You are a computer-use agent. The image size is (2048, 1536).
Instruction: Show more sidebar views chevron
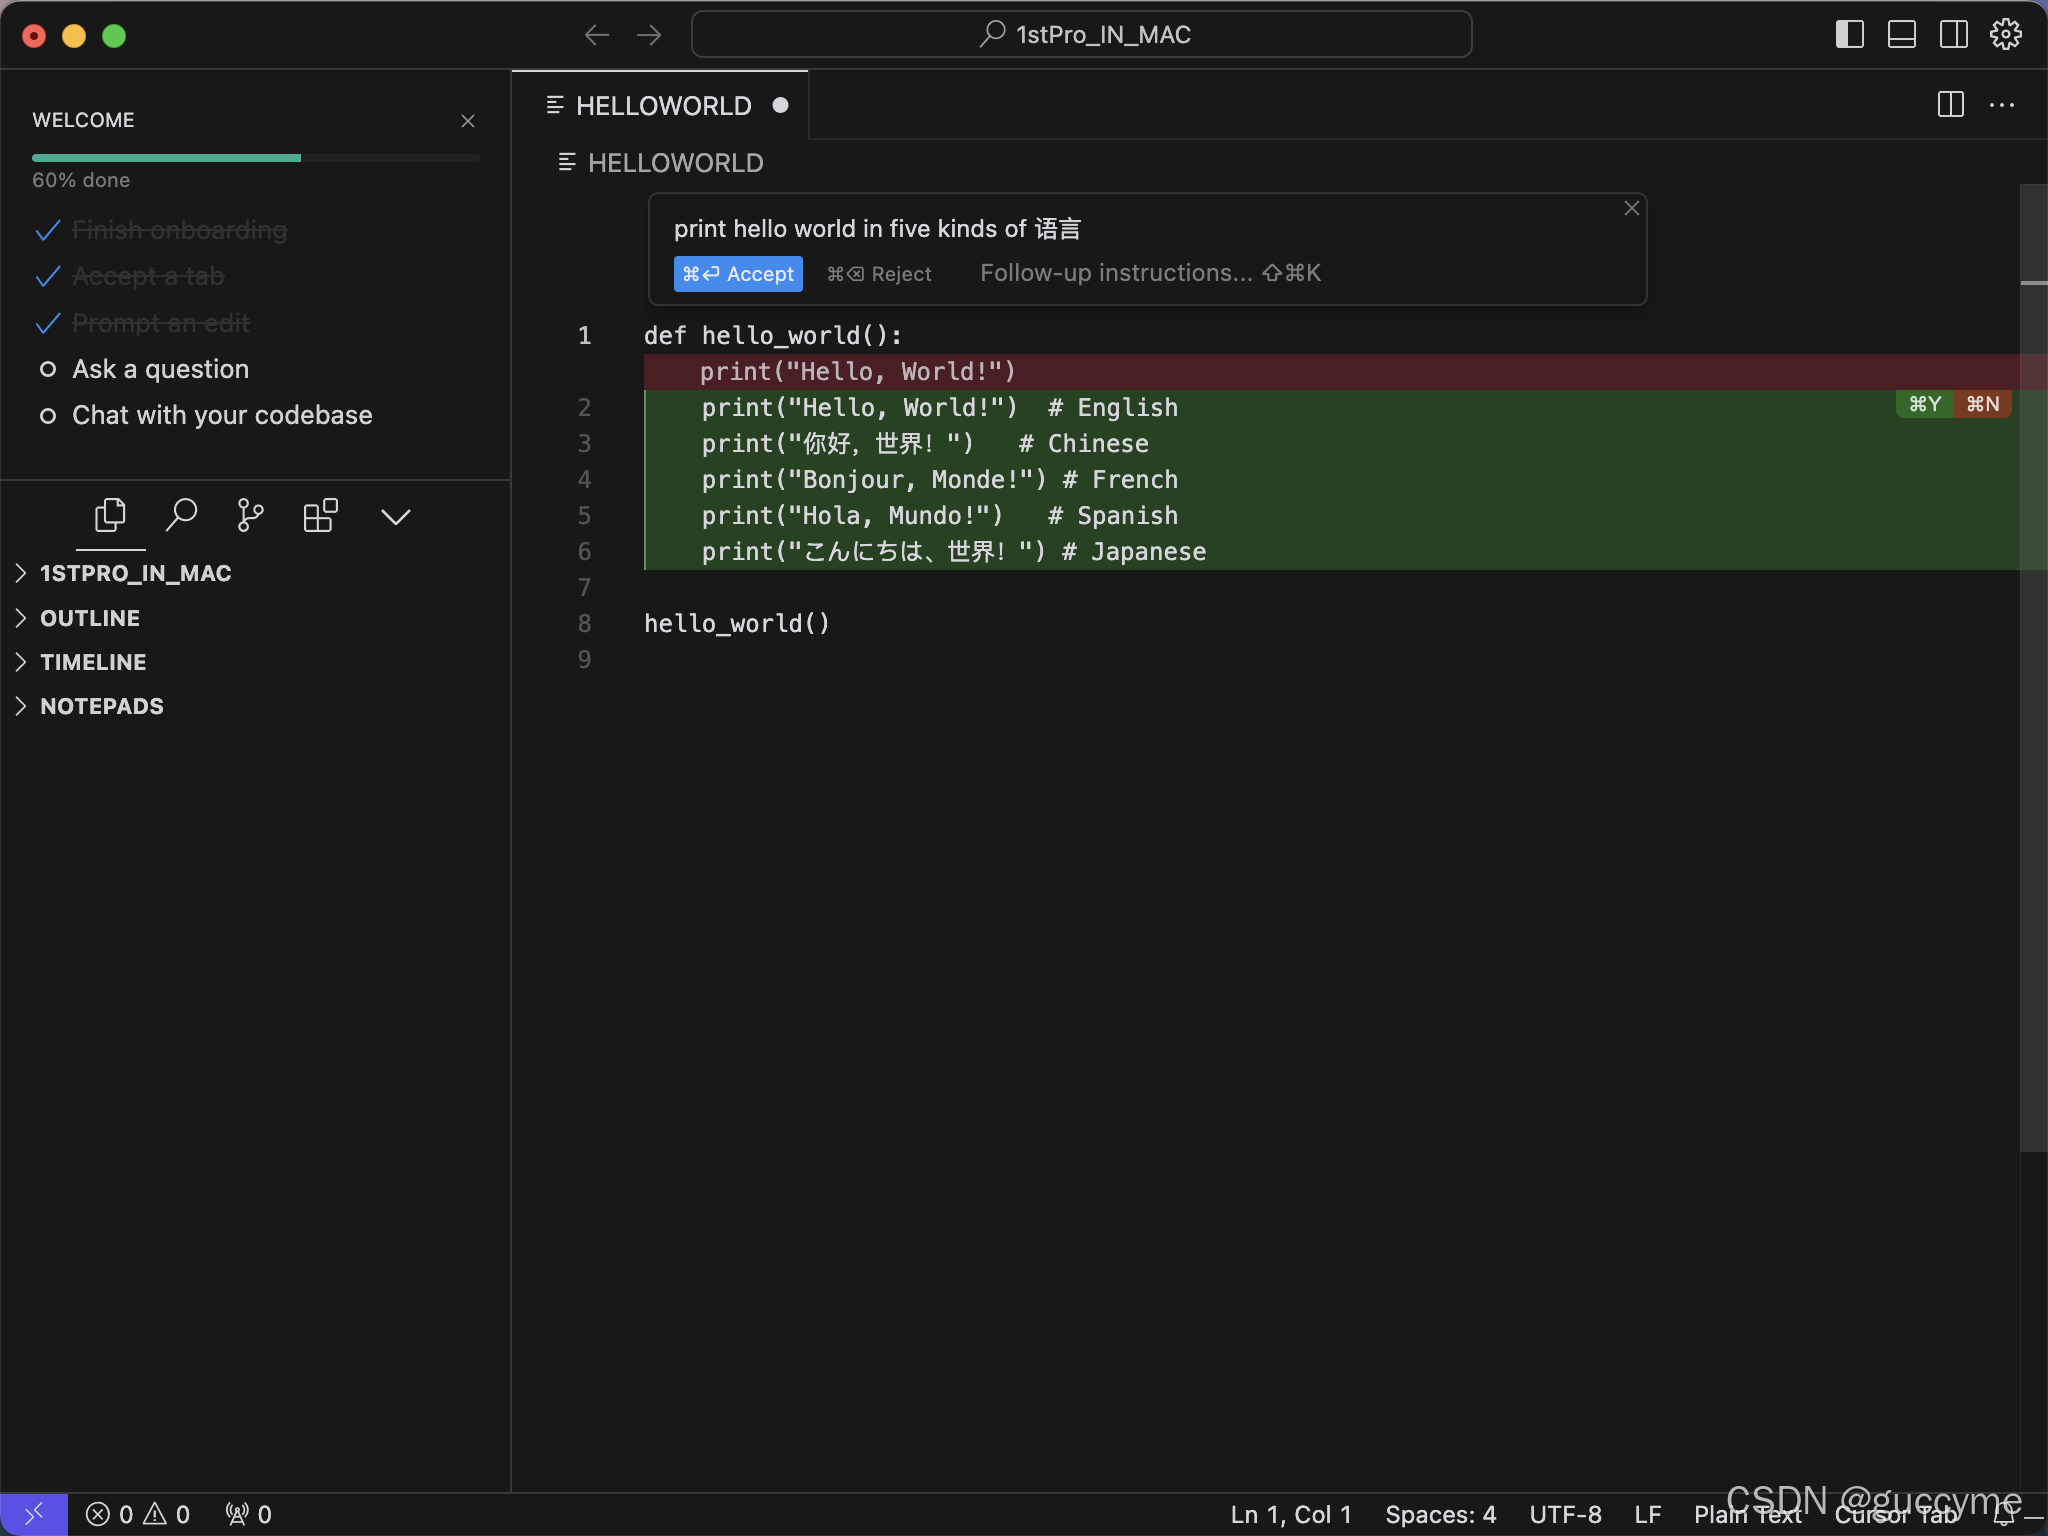pyautogui.click(x=395, y=516)
